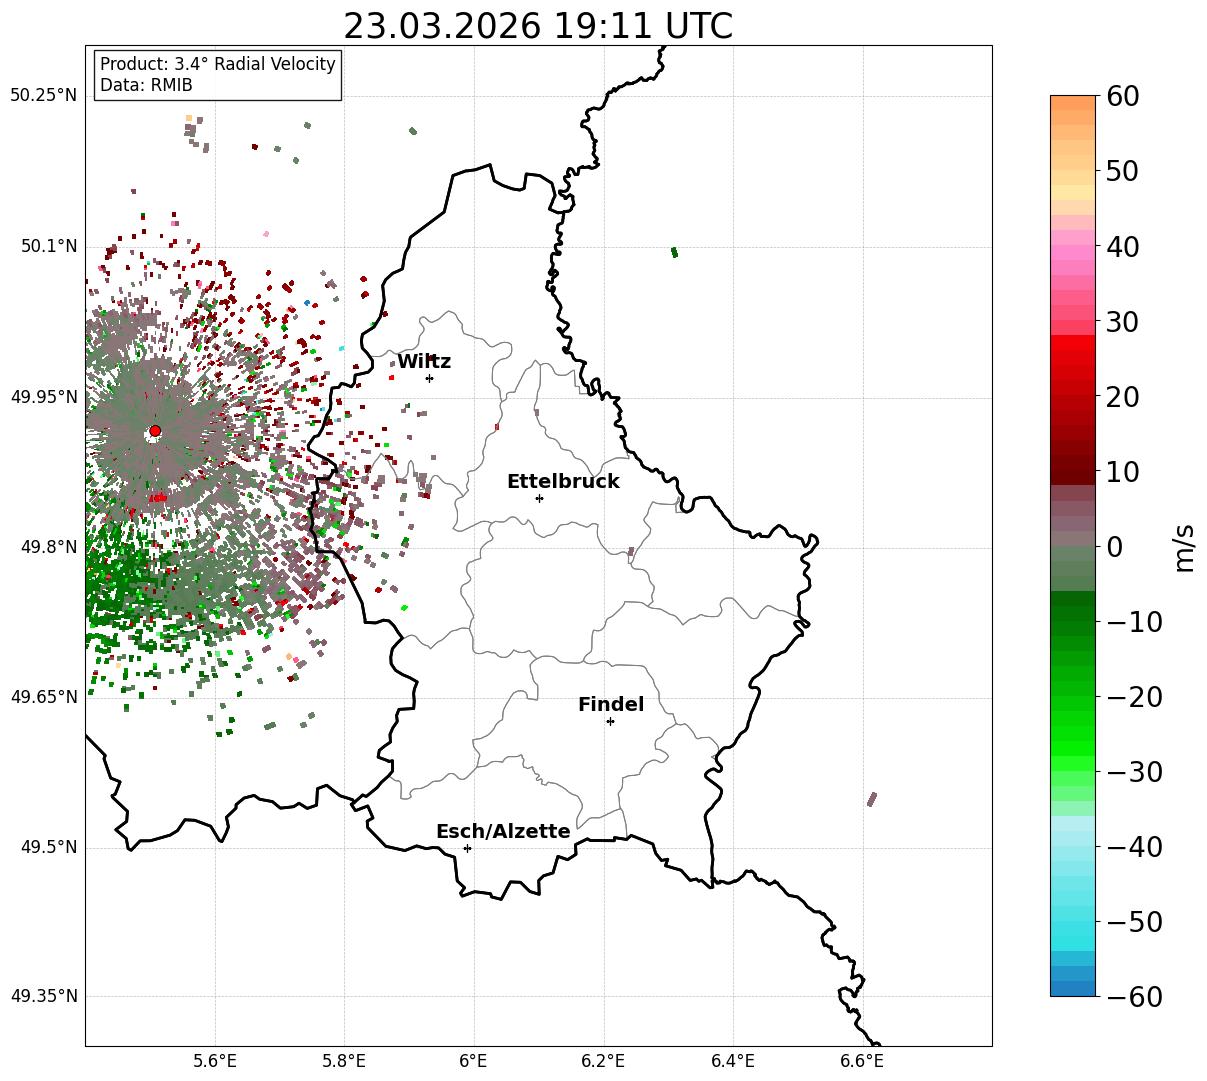
Task: Click the cross marker below Wiltz
Action: (429, 378)
